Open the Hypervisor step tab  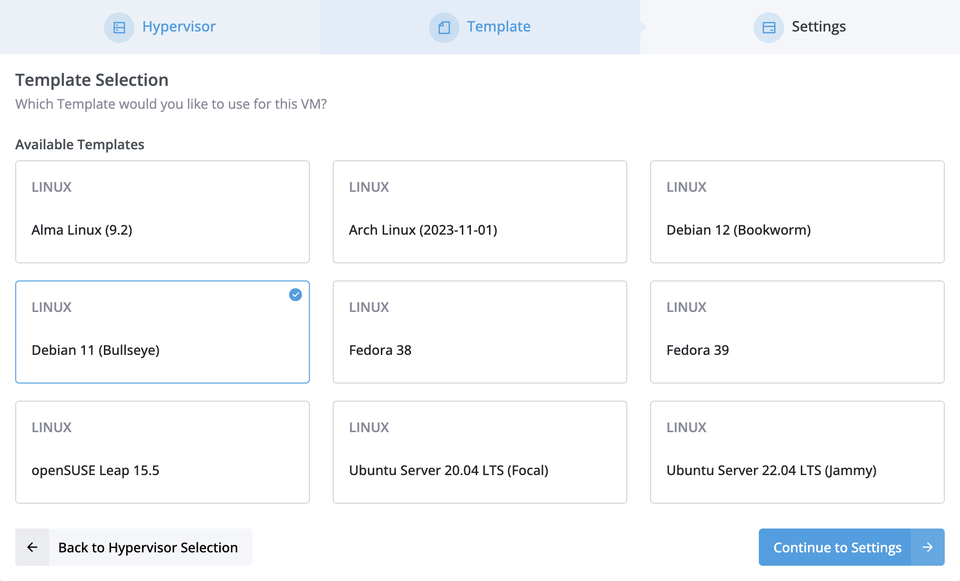pyautogui.click(x=160, y=27)
